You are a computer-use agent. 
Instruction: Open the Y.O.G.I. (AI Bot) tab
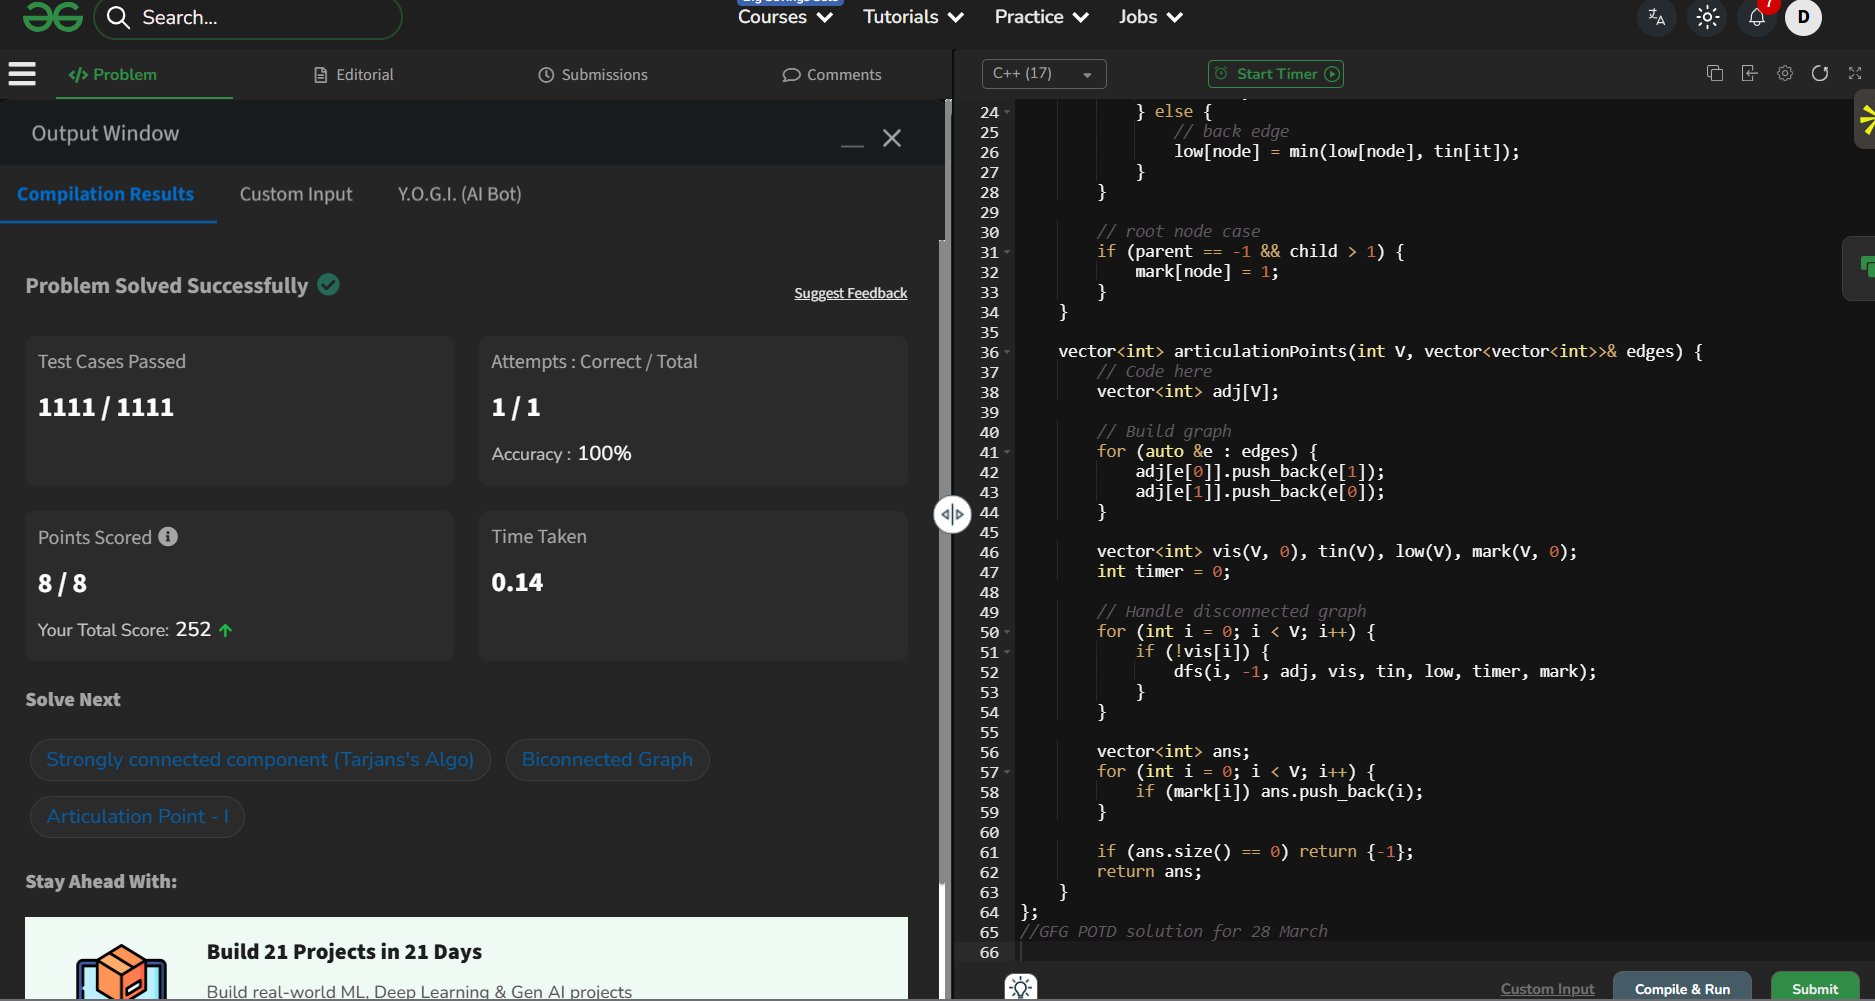pos(459,194)
